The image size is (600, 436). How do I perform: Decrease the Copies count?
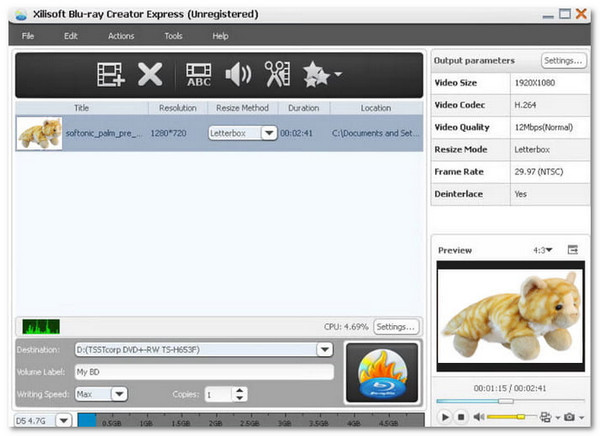pyautogui.click(x=240, y=398)
